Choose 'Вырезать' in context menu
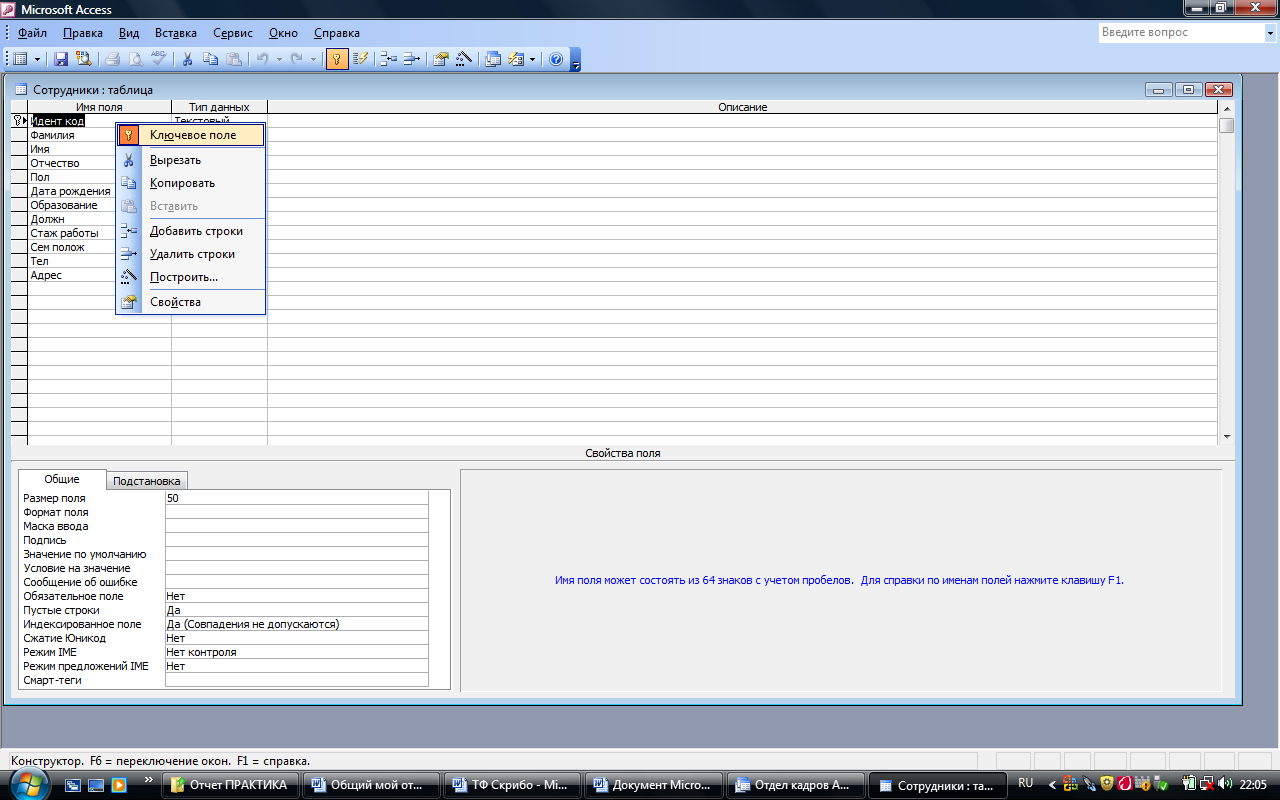Screen dimensions: 1280x800 pyautogui.click(x=191, y=160)
